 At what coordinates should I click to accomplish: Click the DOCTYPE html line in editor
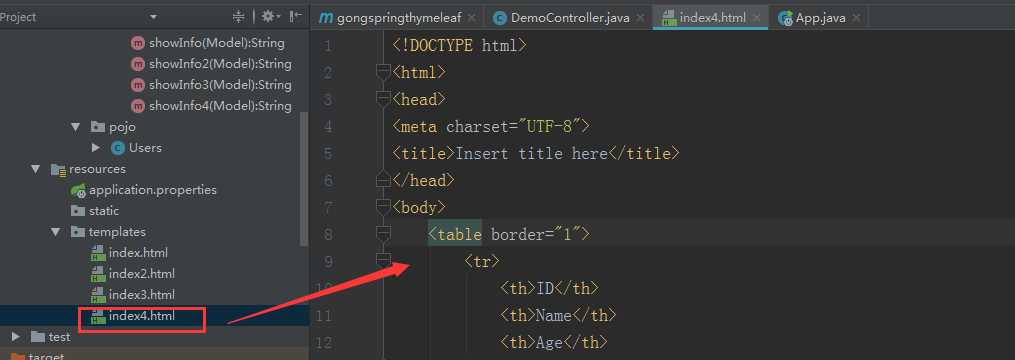click(x=460, y=45)
